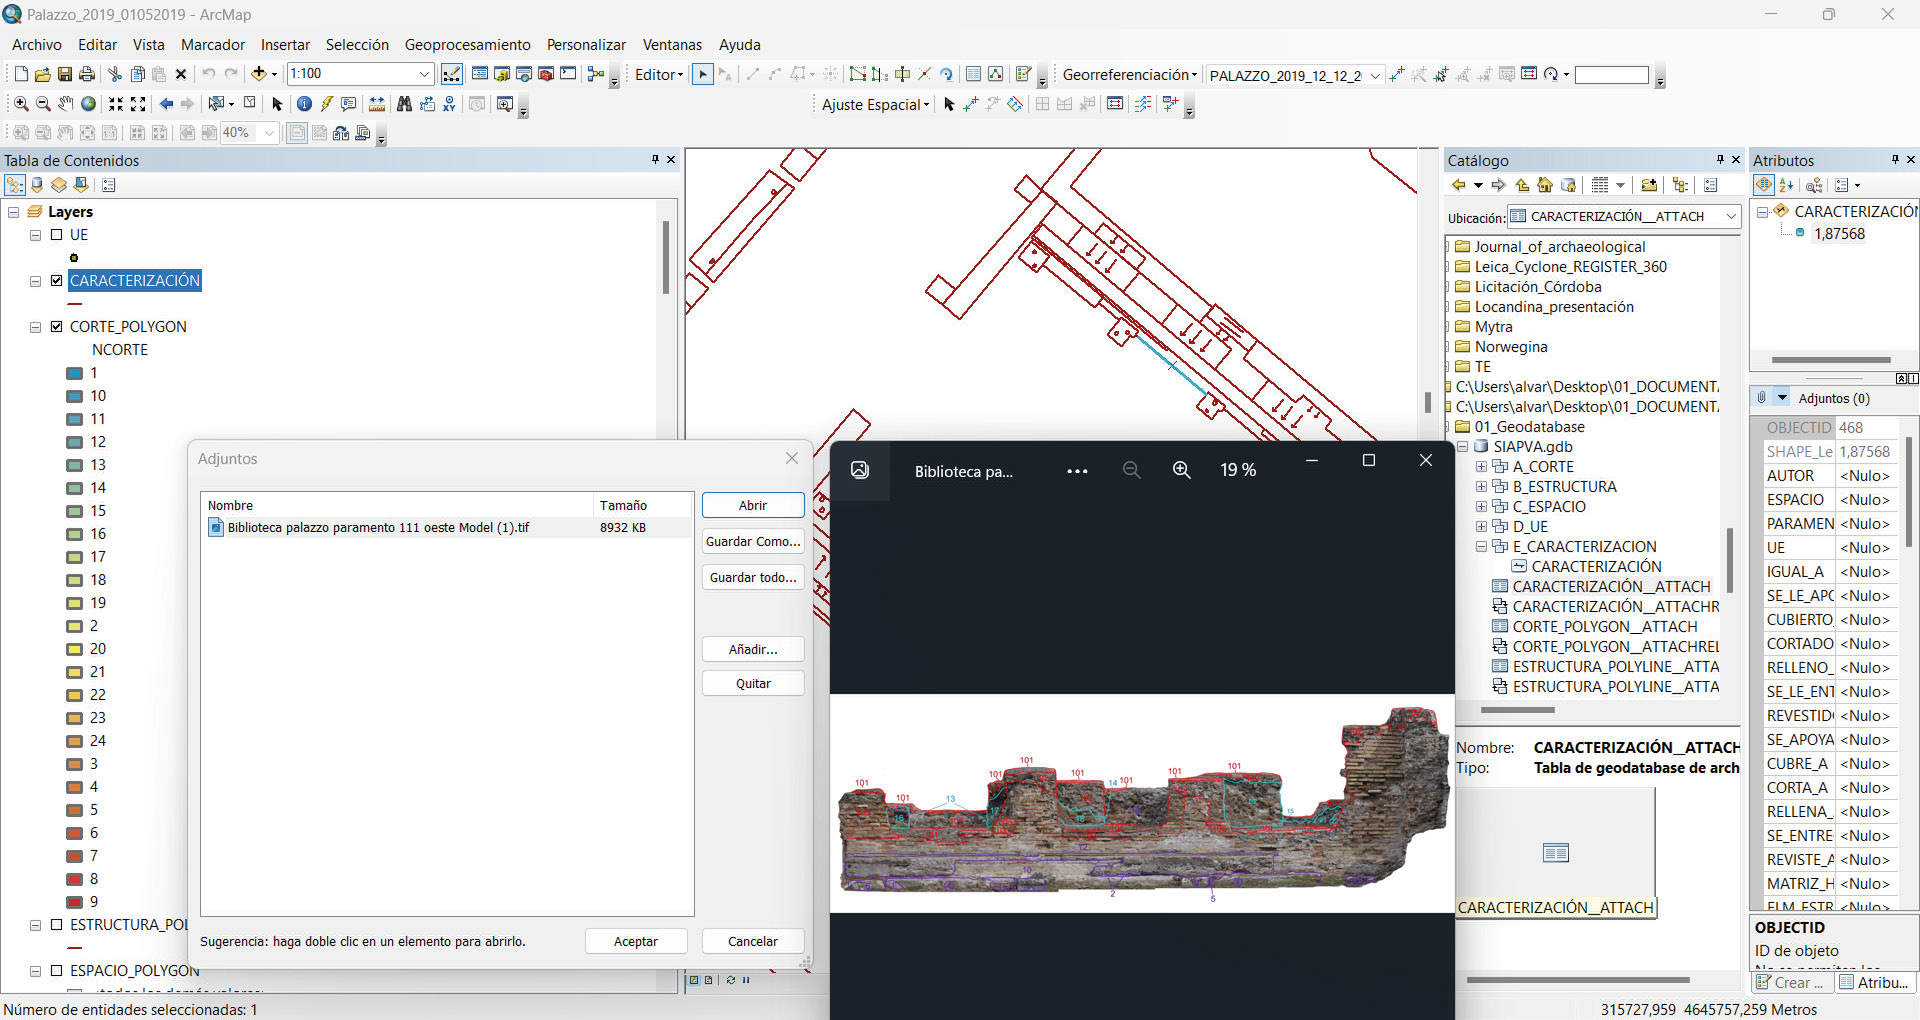Click the georeferencing rotation value input field
Screen dimensions: 1920x1020
(1611, 75)
